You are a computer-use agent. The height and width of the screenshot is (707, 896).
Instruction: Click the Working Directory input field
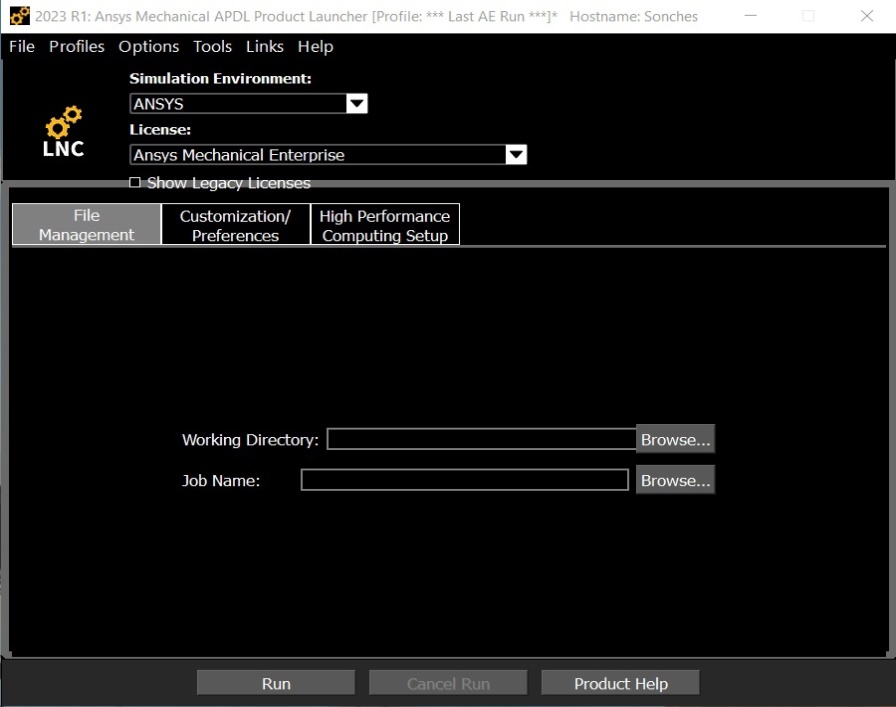pos(482,439)
